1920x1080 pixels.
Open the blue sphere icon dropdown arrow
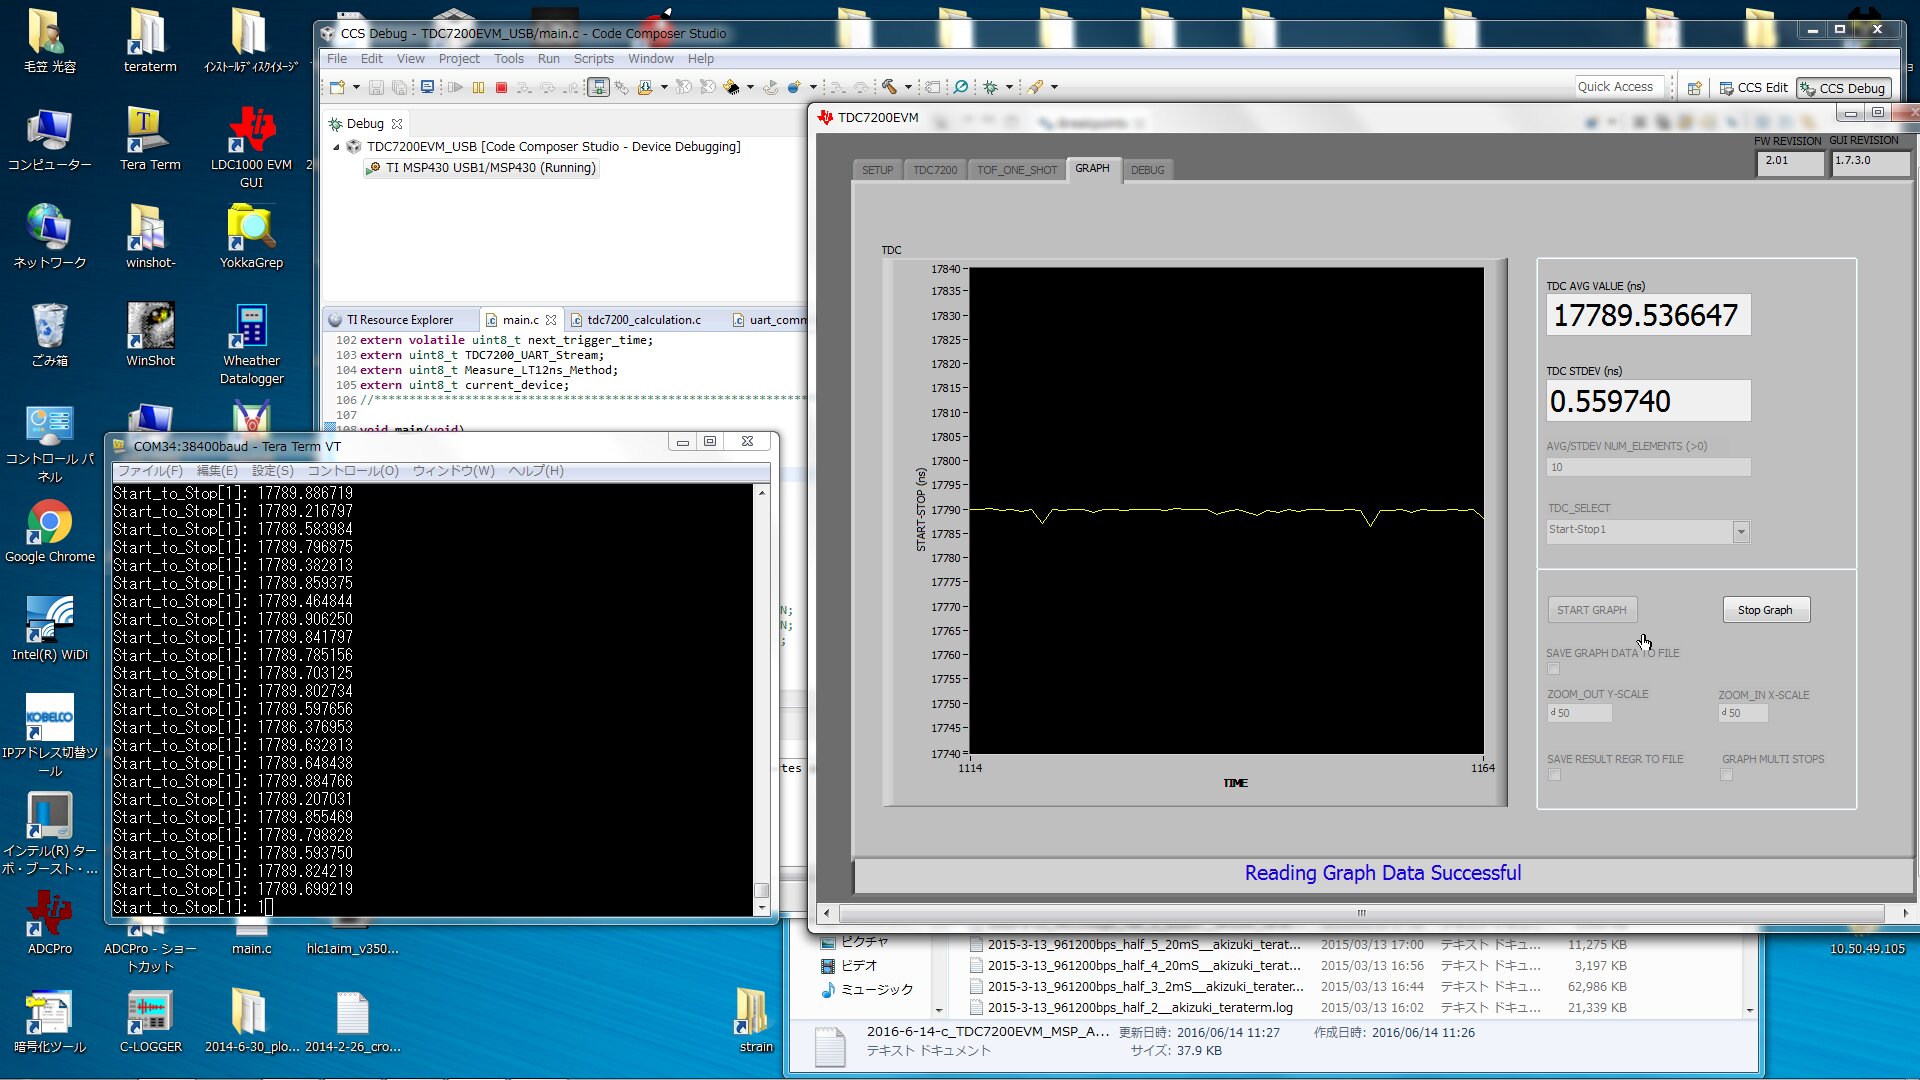813,87
